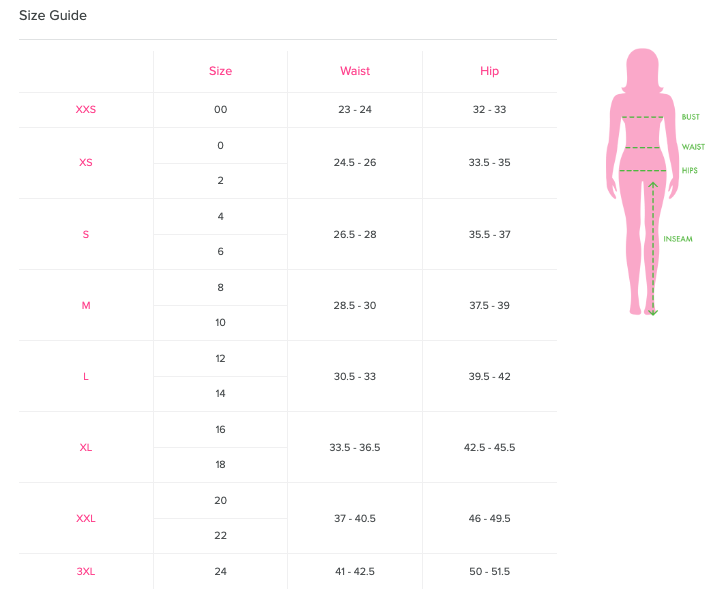711x614 pixels.
Task: Select size 00 cell
Action: [x=220, y=109]
